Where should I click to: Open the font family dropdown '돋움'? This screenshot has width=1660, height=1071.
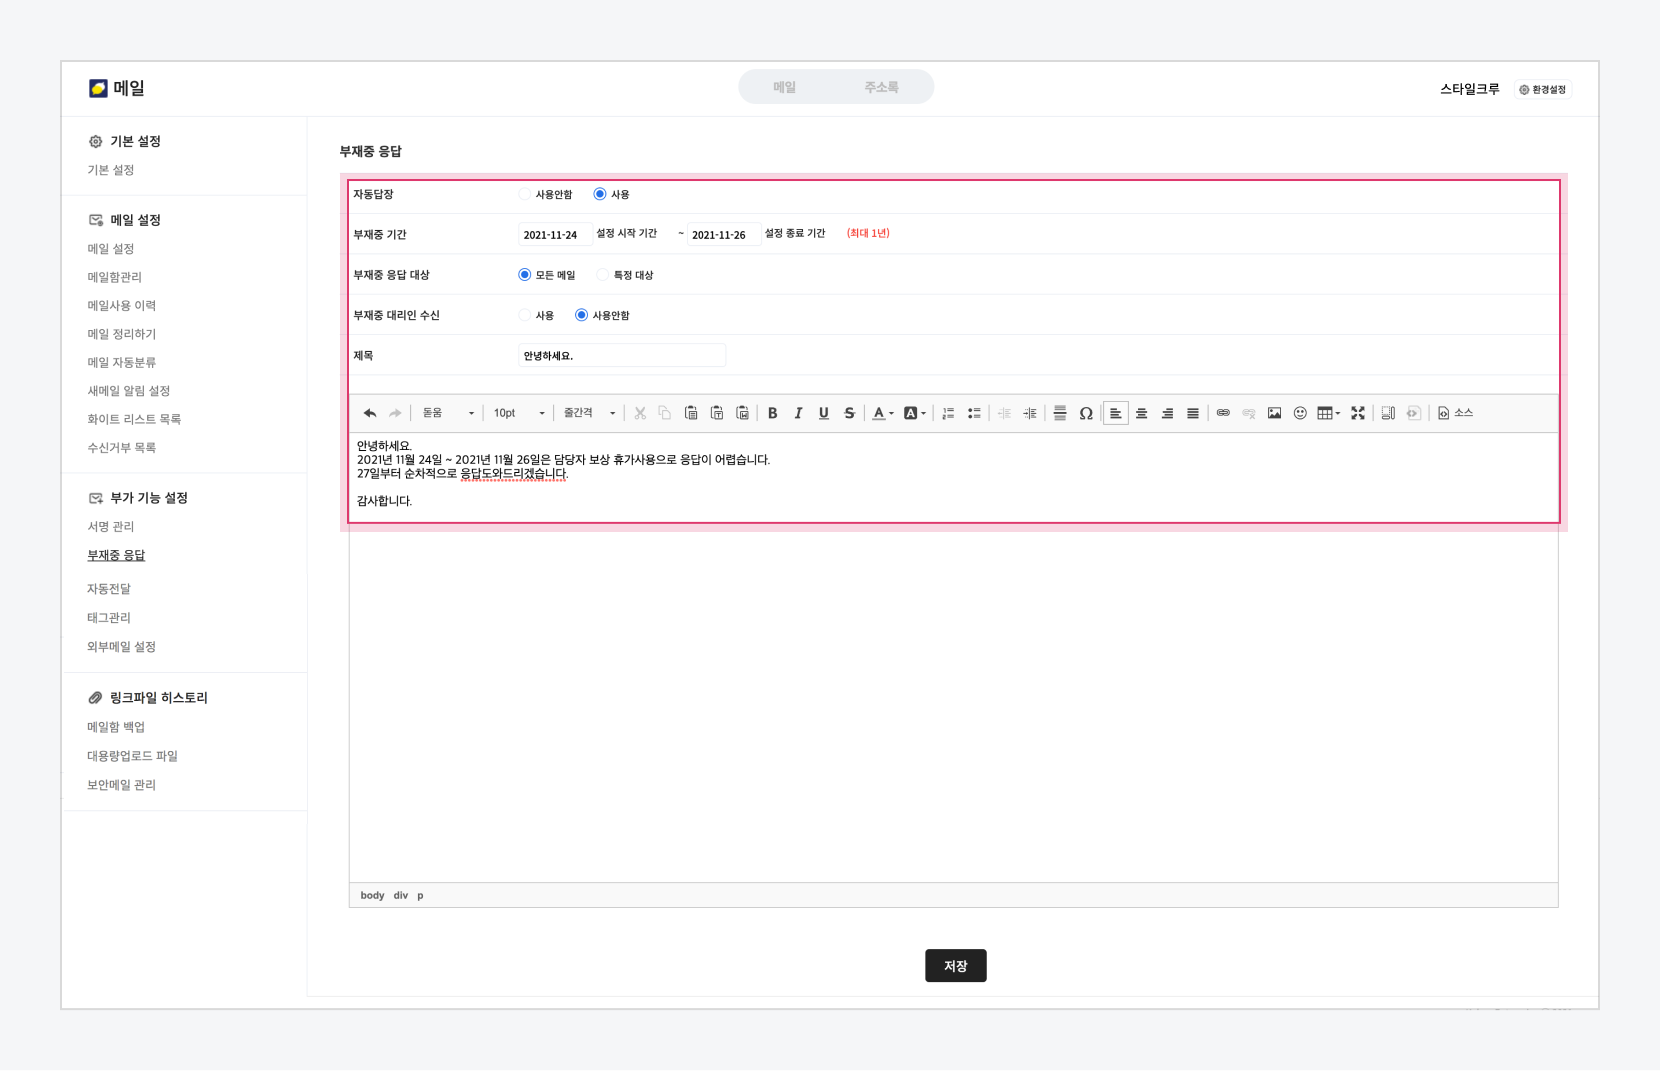coord(447,413)
